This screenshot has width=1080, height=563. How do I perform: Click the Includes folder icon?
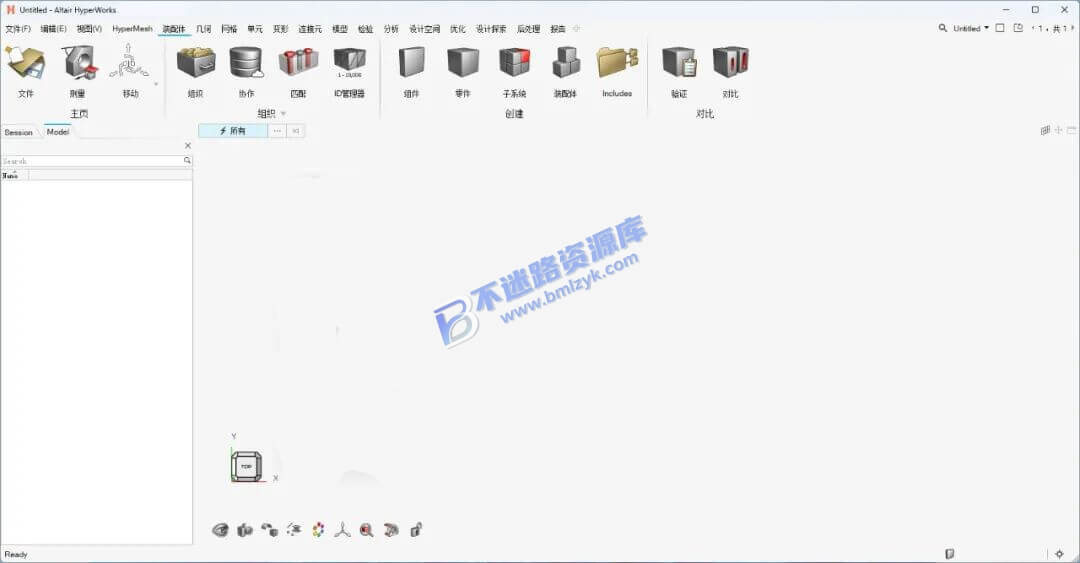617,63
